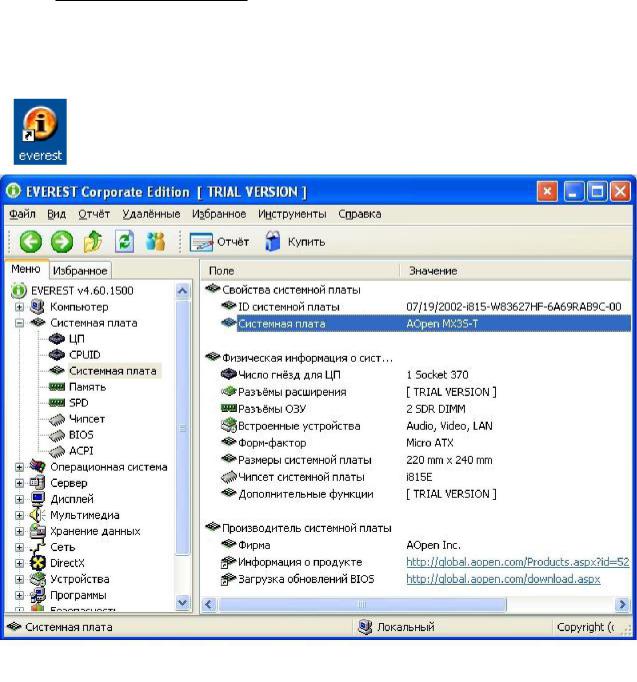Open the Удалённые menu

(151, 214)
